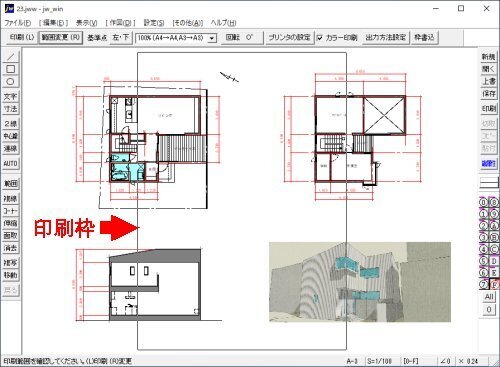Image resolution: width=500 pixels, height=367 pixels.
Task: Activate the 移動 move tool
Action: coord(10,275)
